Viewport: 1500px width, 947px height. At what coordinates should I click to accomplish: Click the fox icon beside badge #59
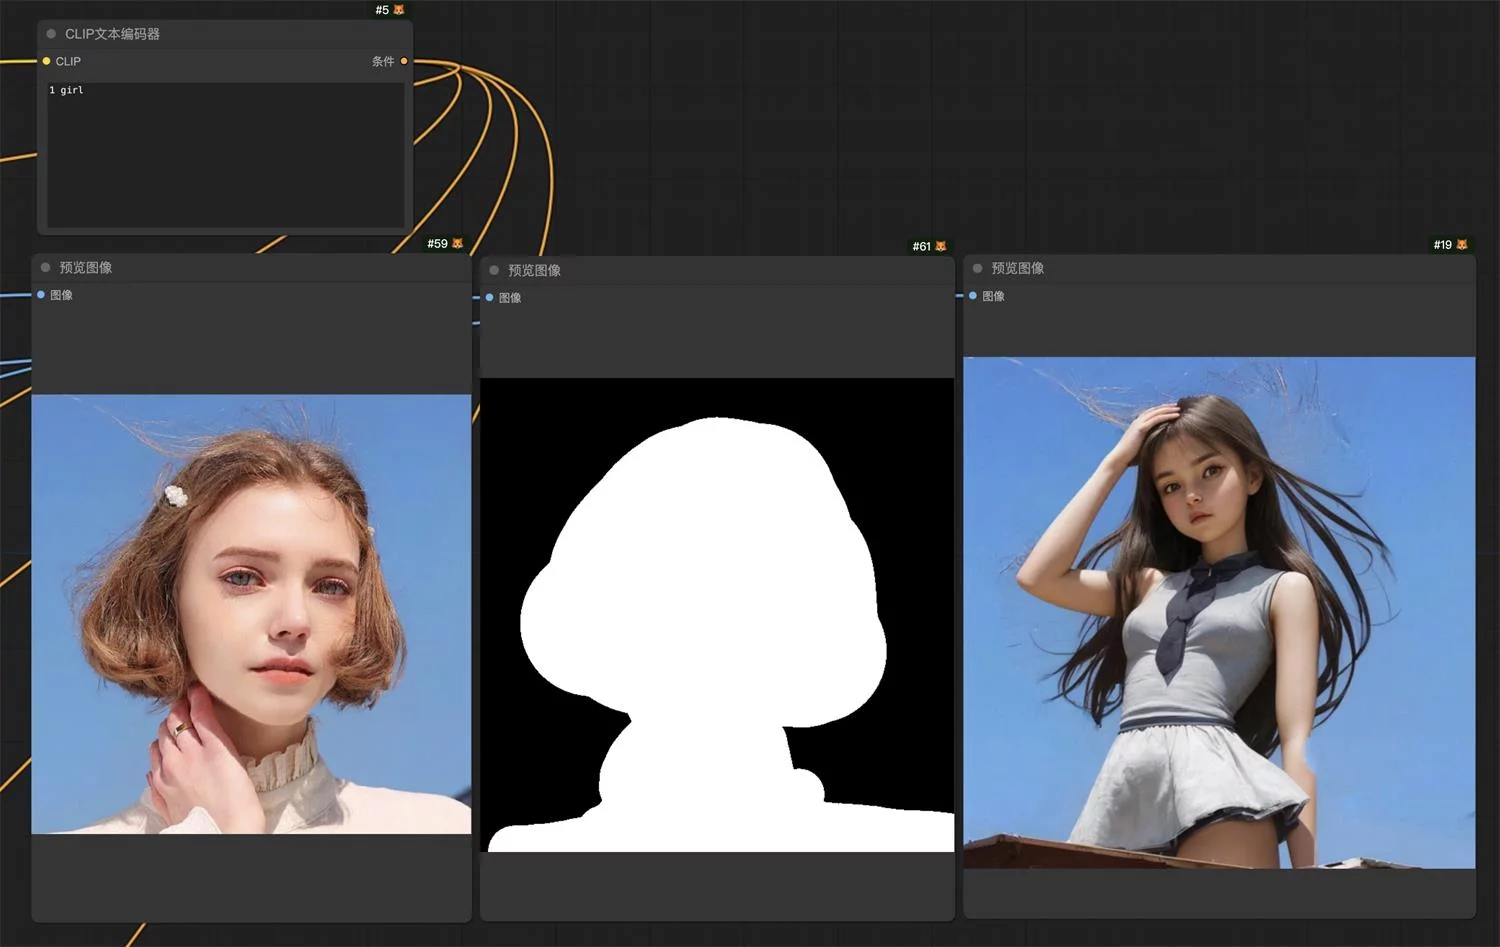coord(458,244)
